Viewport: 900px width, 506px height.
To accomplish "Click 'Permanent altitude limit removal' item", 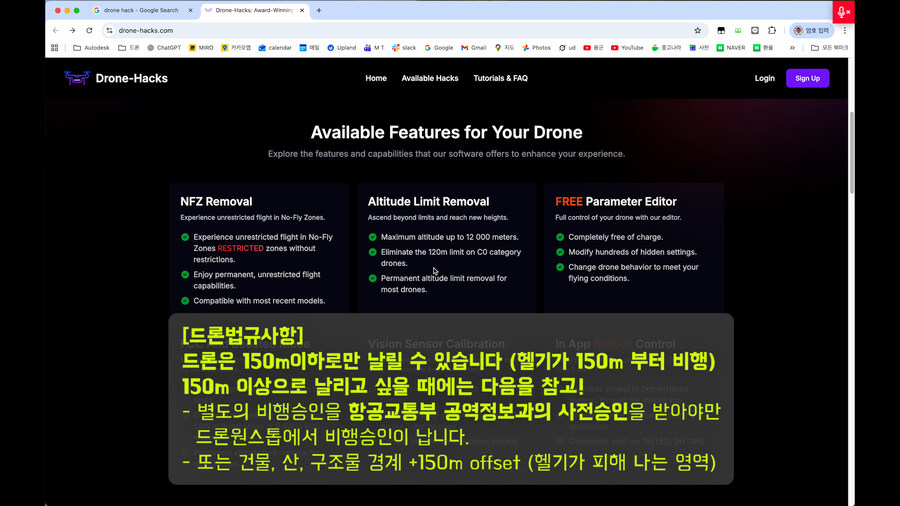I will coord(444,284).
